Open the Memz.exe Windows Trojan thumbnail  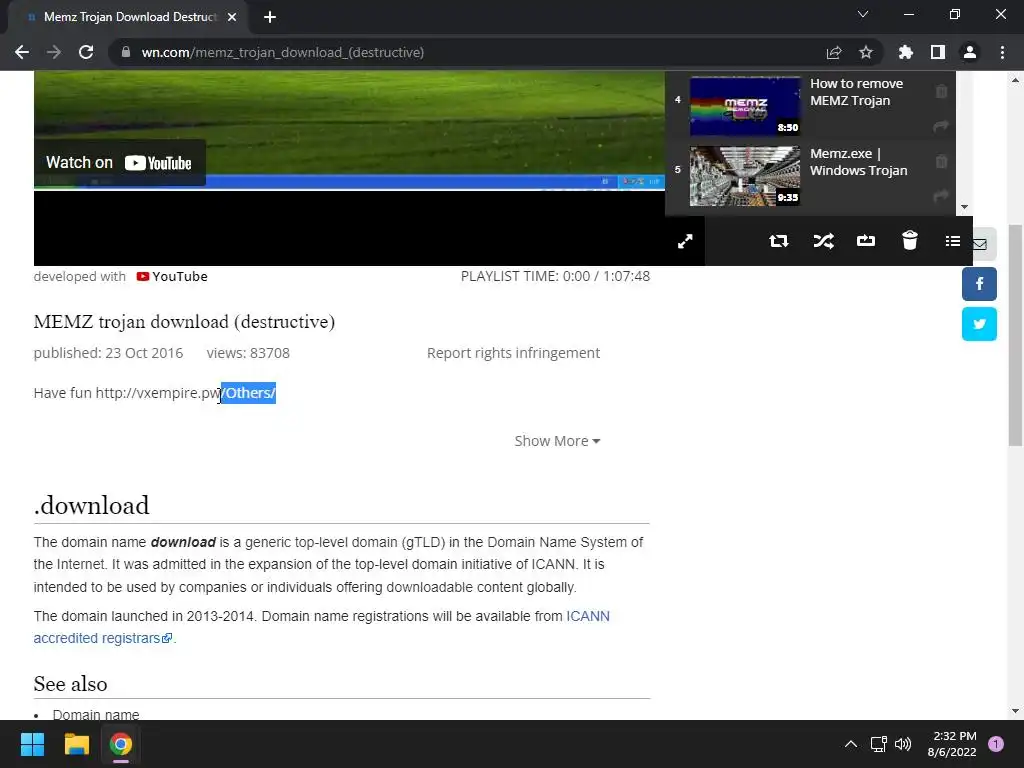[x=745, y=176]
